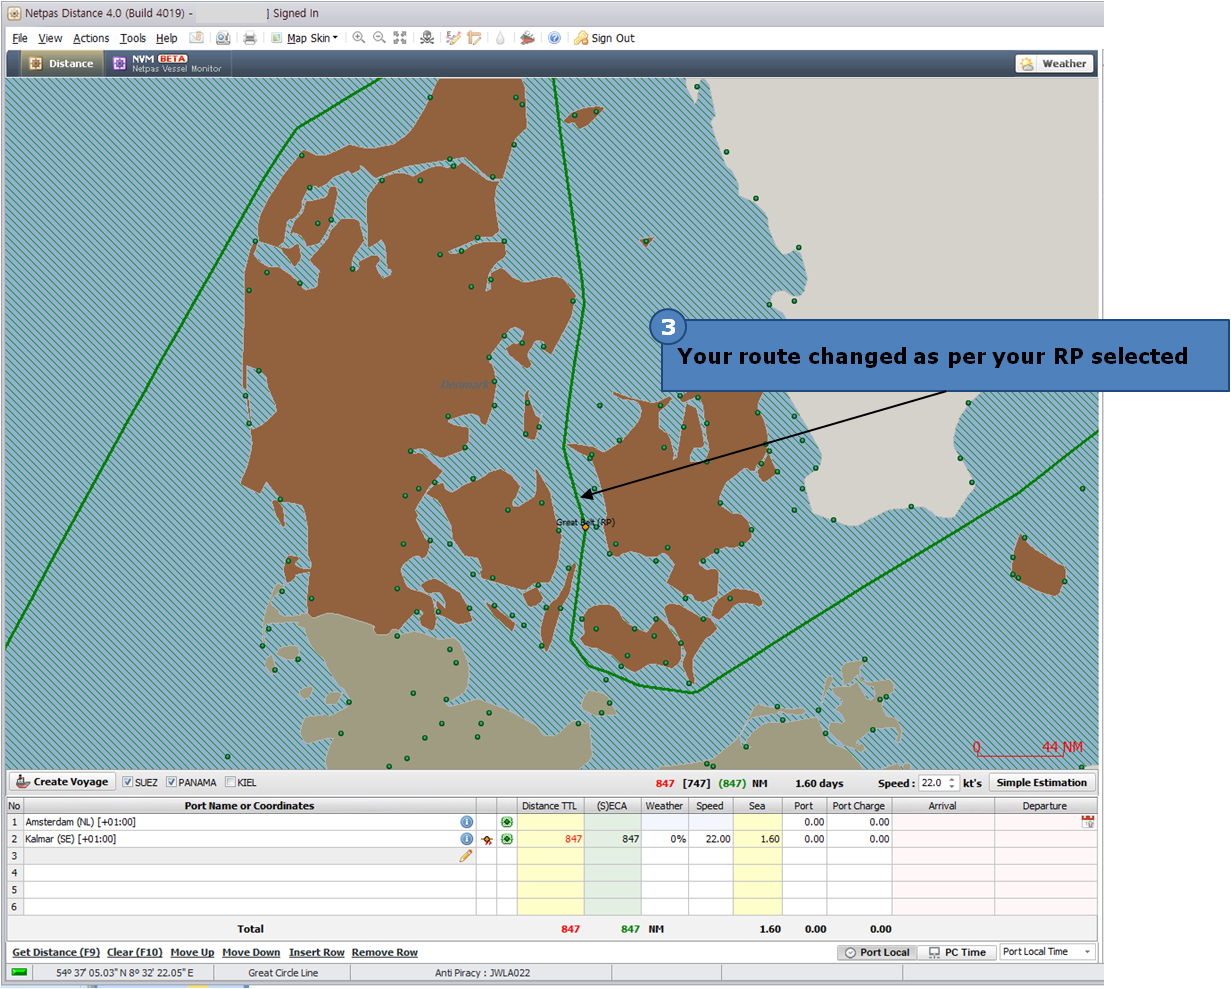Open the Tools menu
Image resolution: width=1231 pixels, height=989 pixels.
133,38
